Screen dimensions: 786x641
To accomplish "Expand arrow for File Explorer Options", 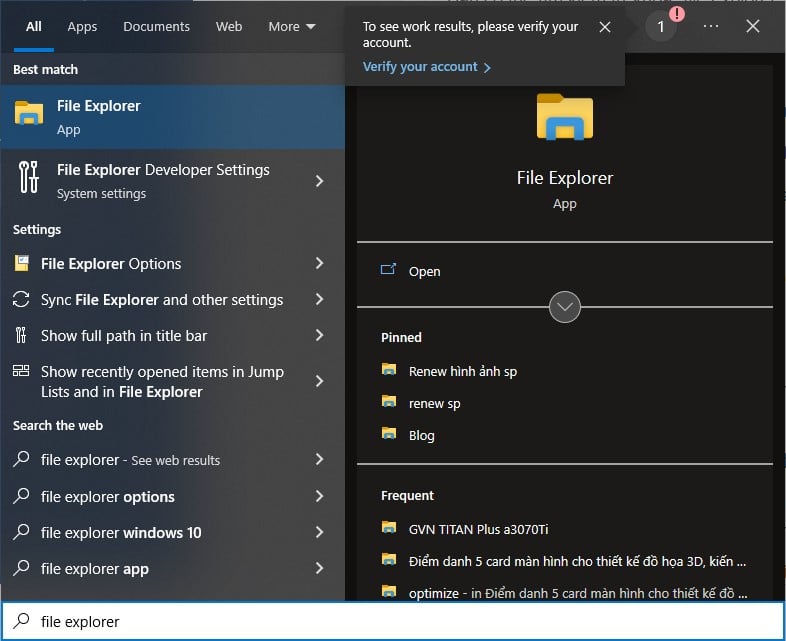I will coord(319,263).
